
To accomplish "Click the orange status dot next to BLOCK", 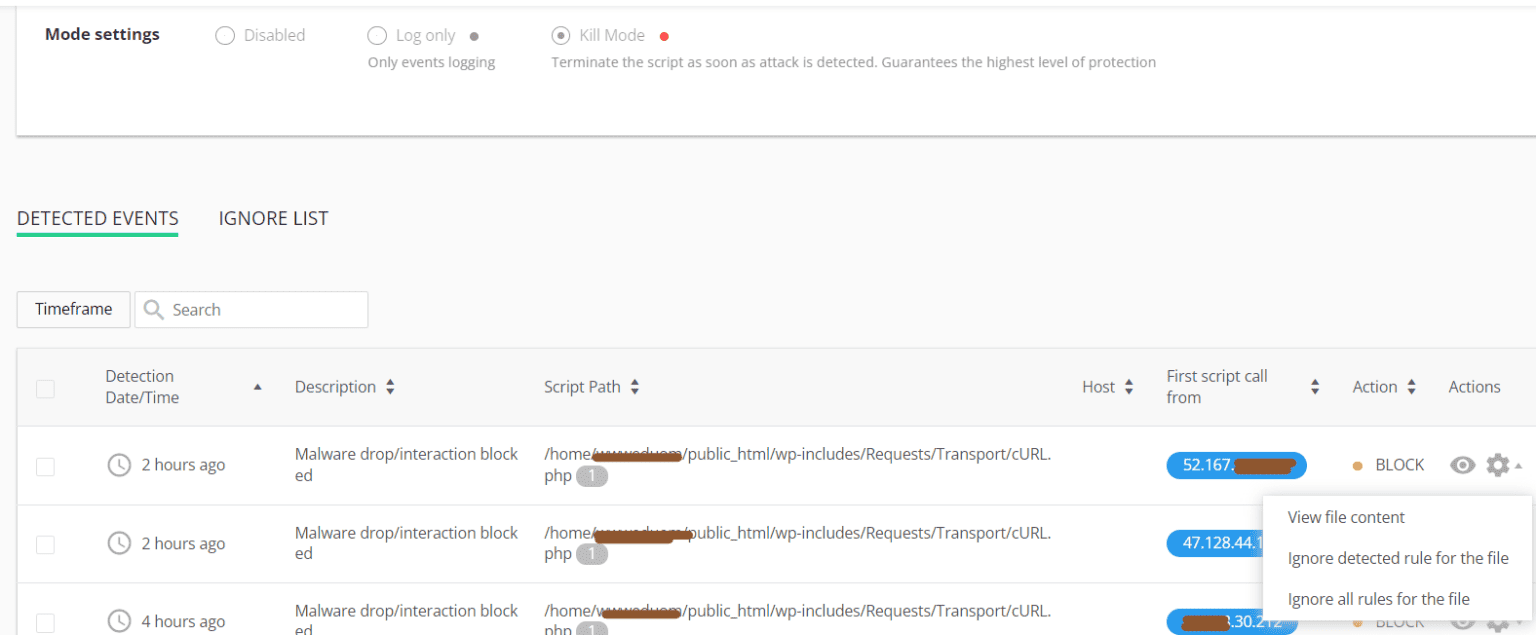I will [1358, 464].
